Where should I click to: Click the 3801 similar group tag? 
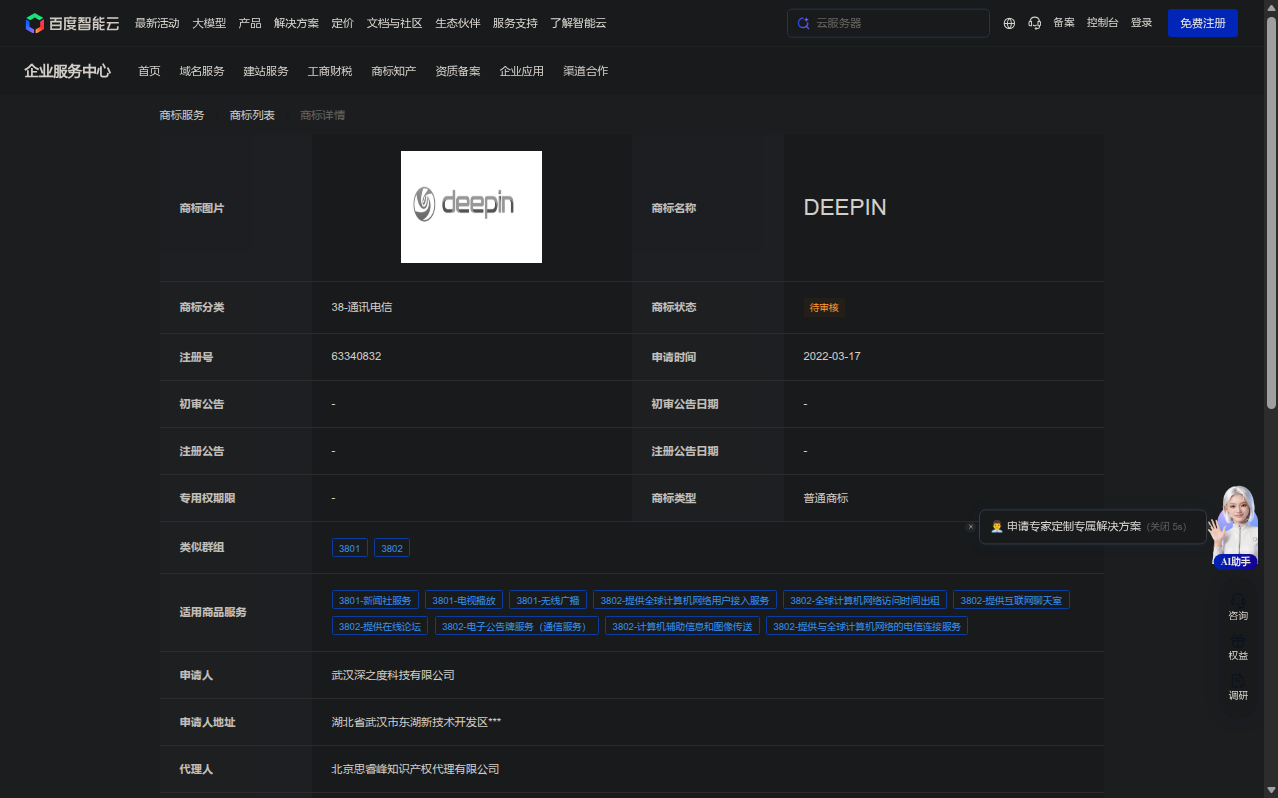coord(350,548)
